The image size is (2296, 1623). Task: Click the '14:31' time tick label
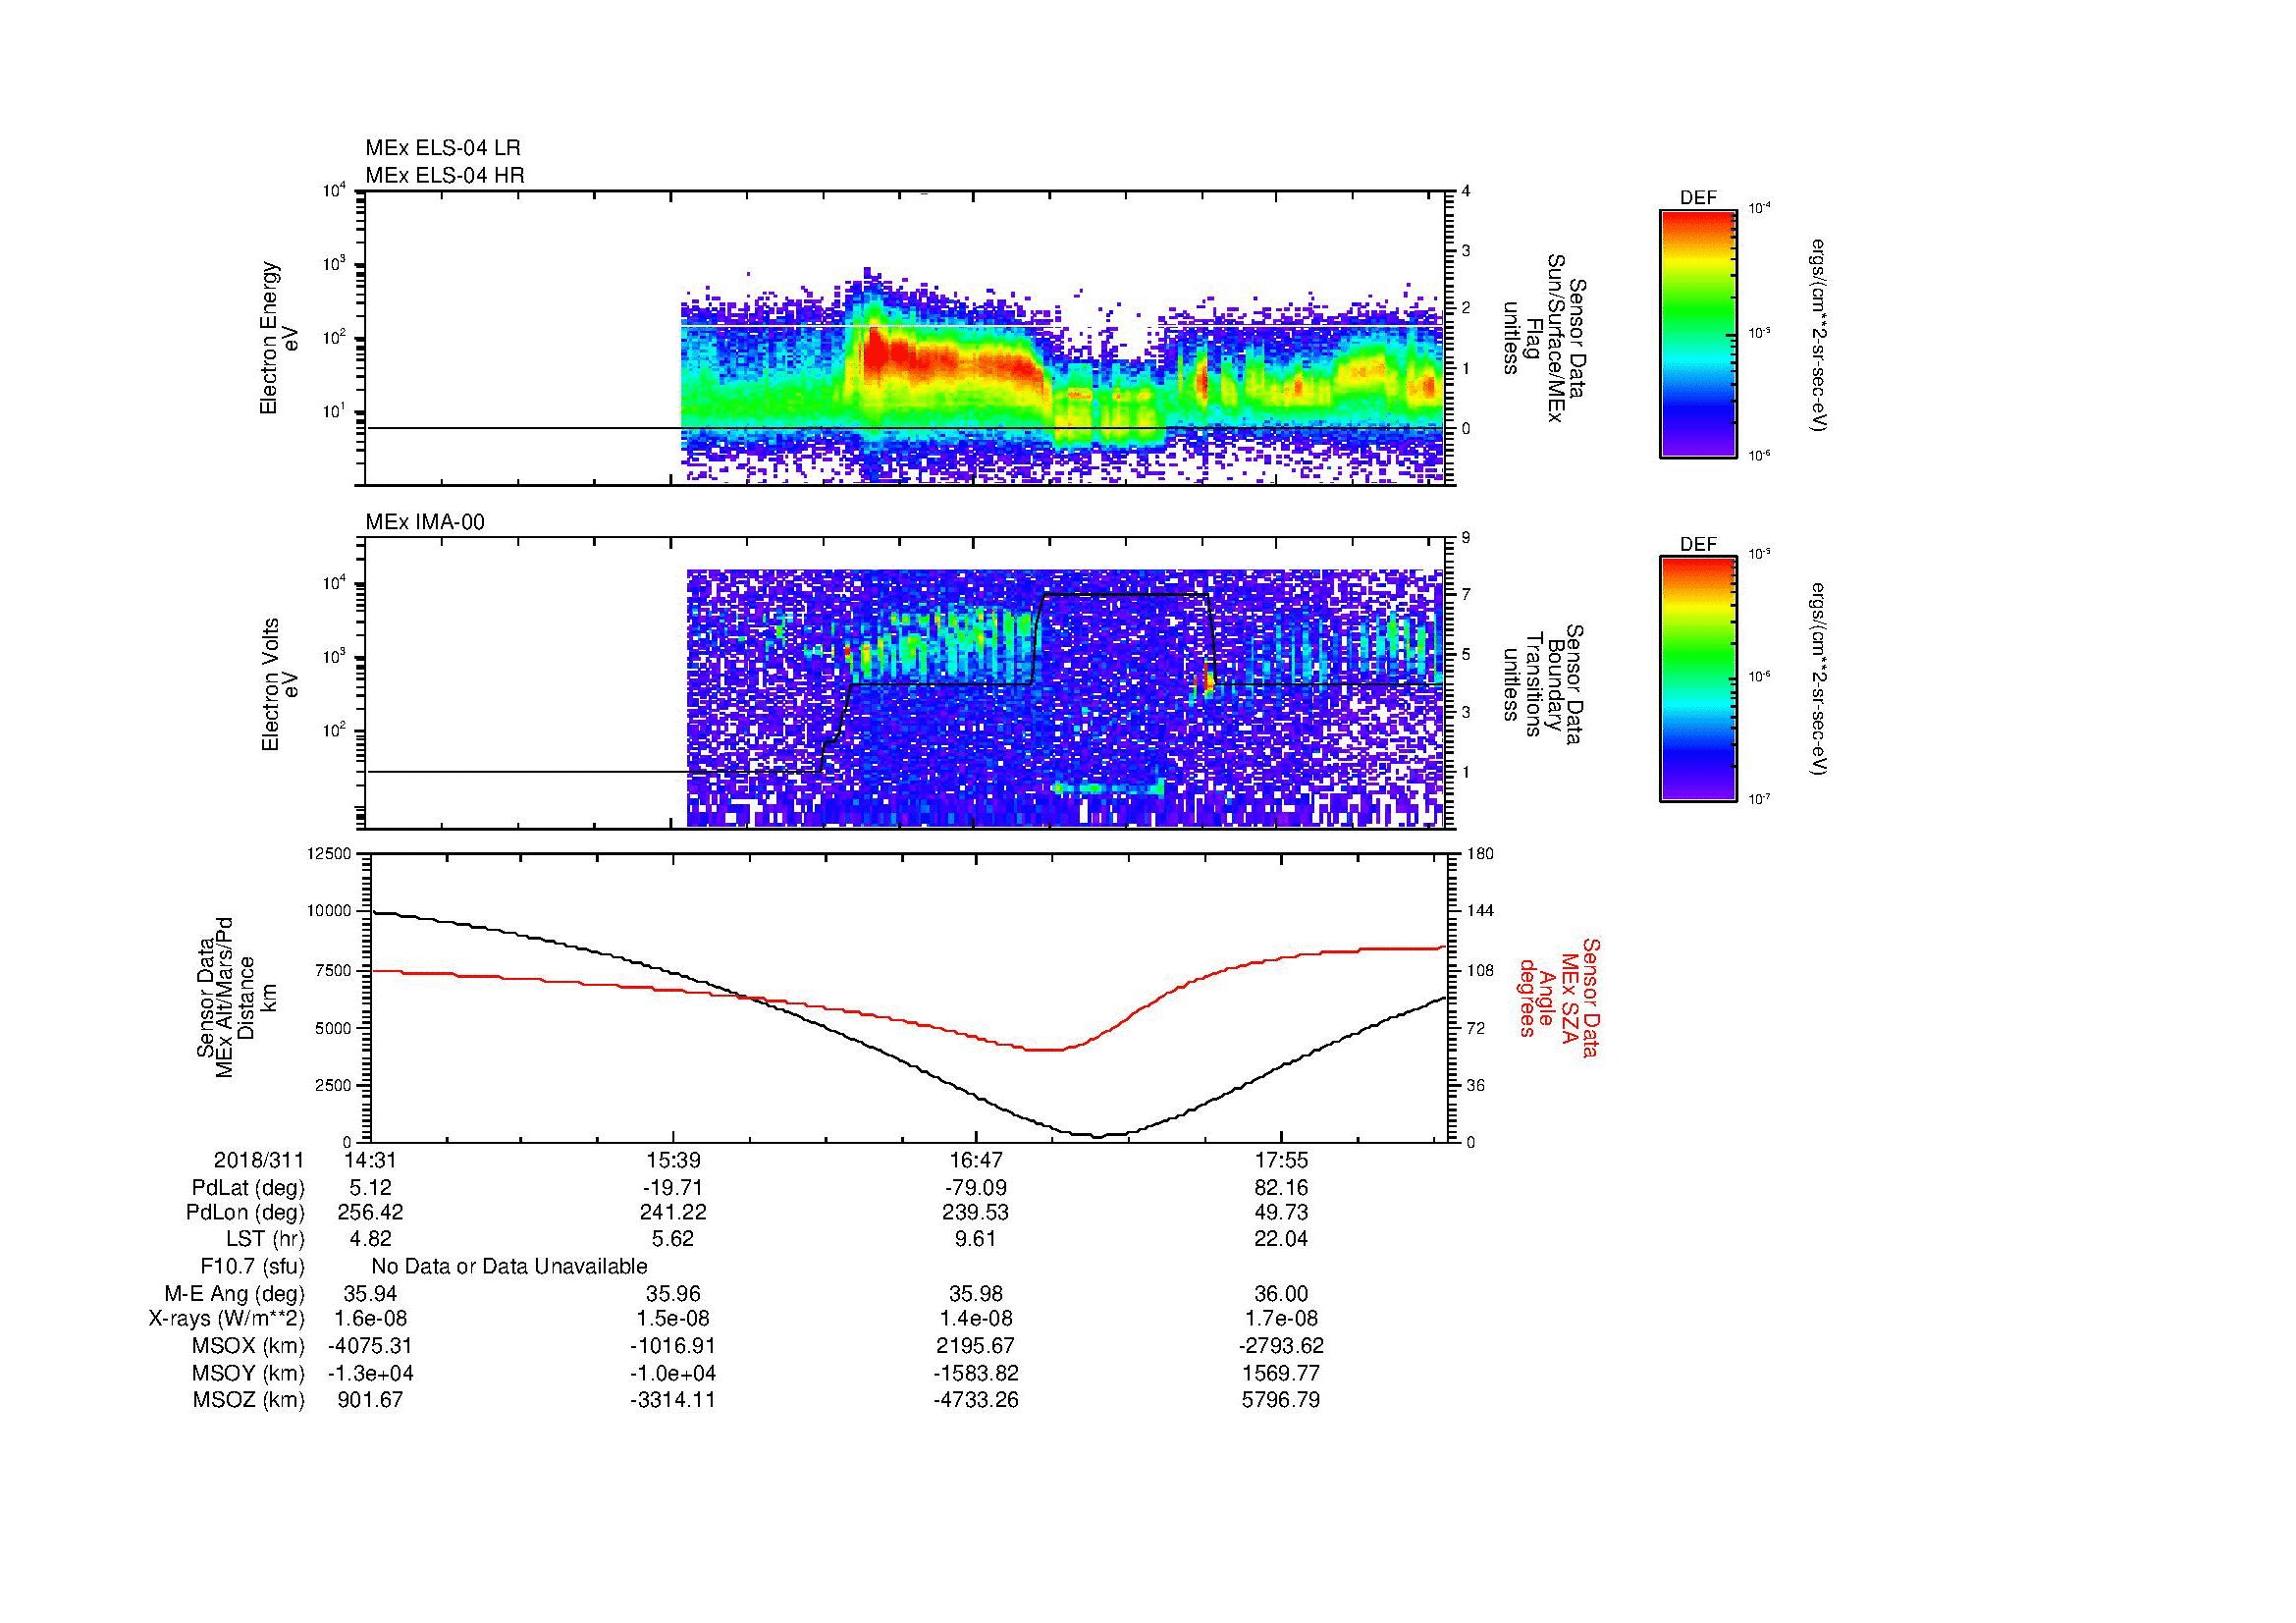coord(369,1160)
